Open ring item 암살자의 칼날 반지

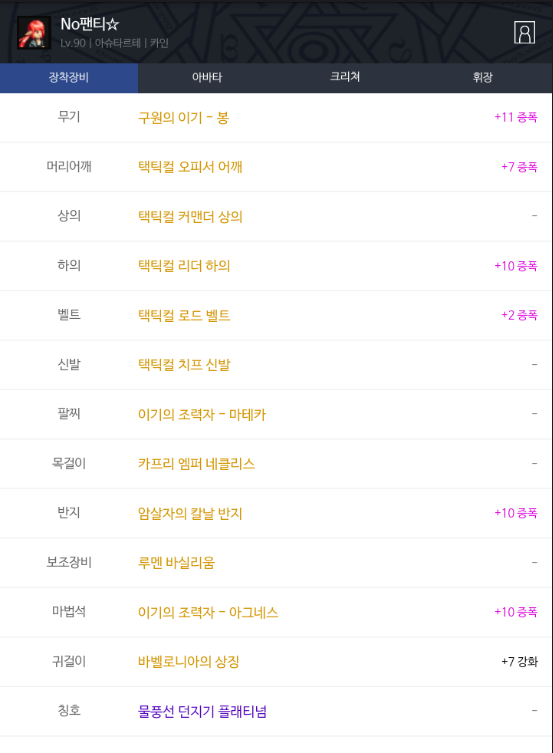point(190,513)
